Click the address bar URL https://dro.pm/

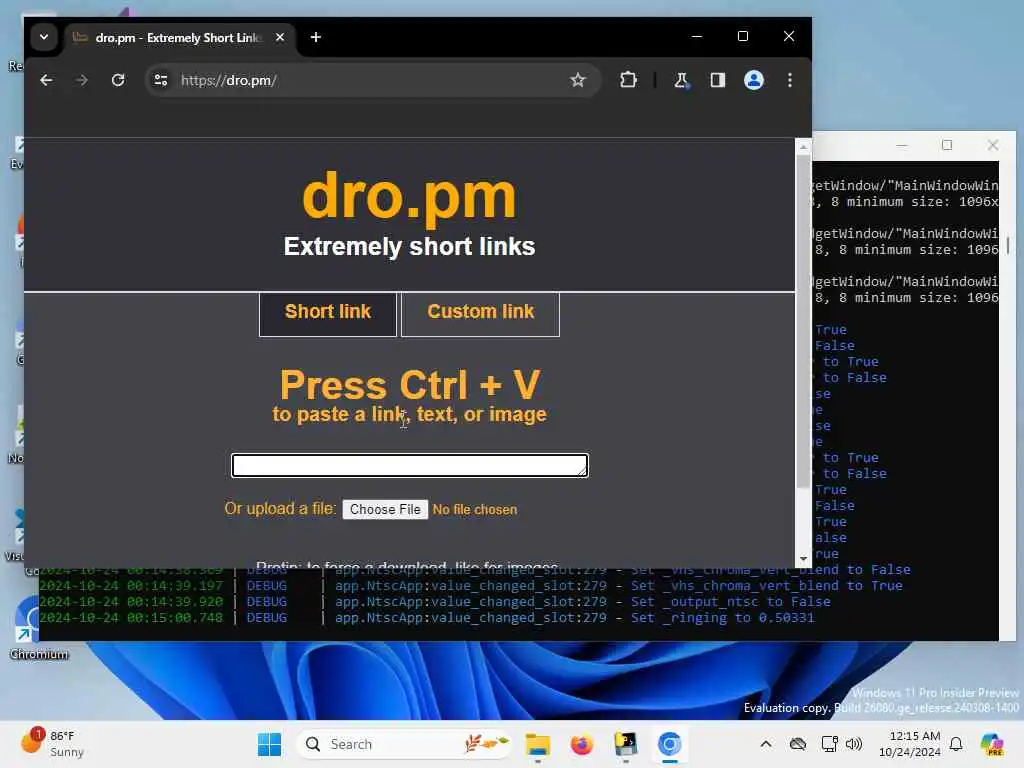pos(229,80)
